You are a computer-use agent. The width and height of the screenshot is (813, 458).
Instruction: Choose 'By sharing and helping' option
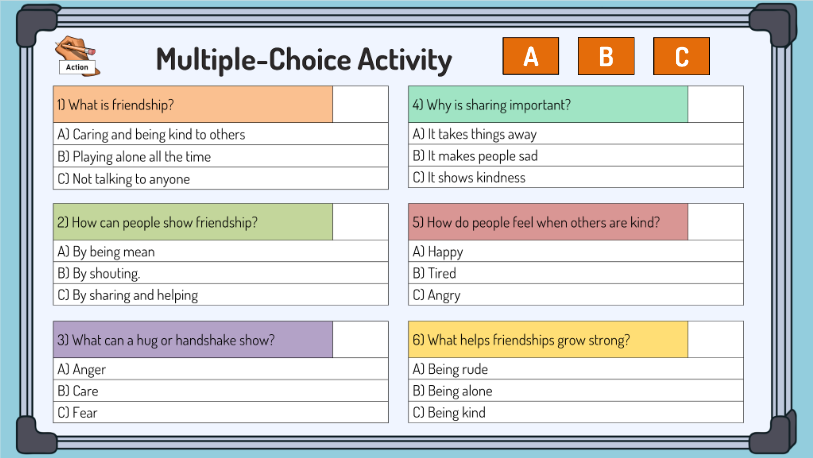[x=221, y=295]
